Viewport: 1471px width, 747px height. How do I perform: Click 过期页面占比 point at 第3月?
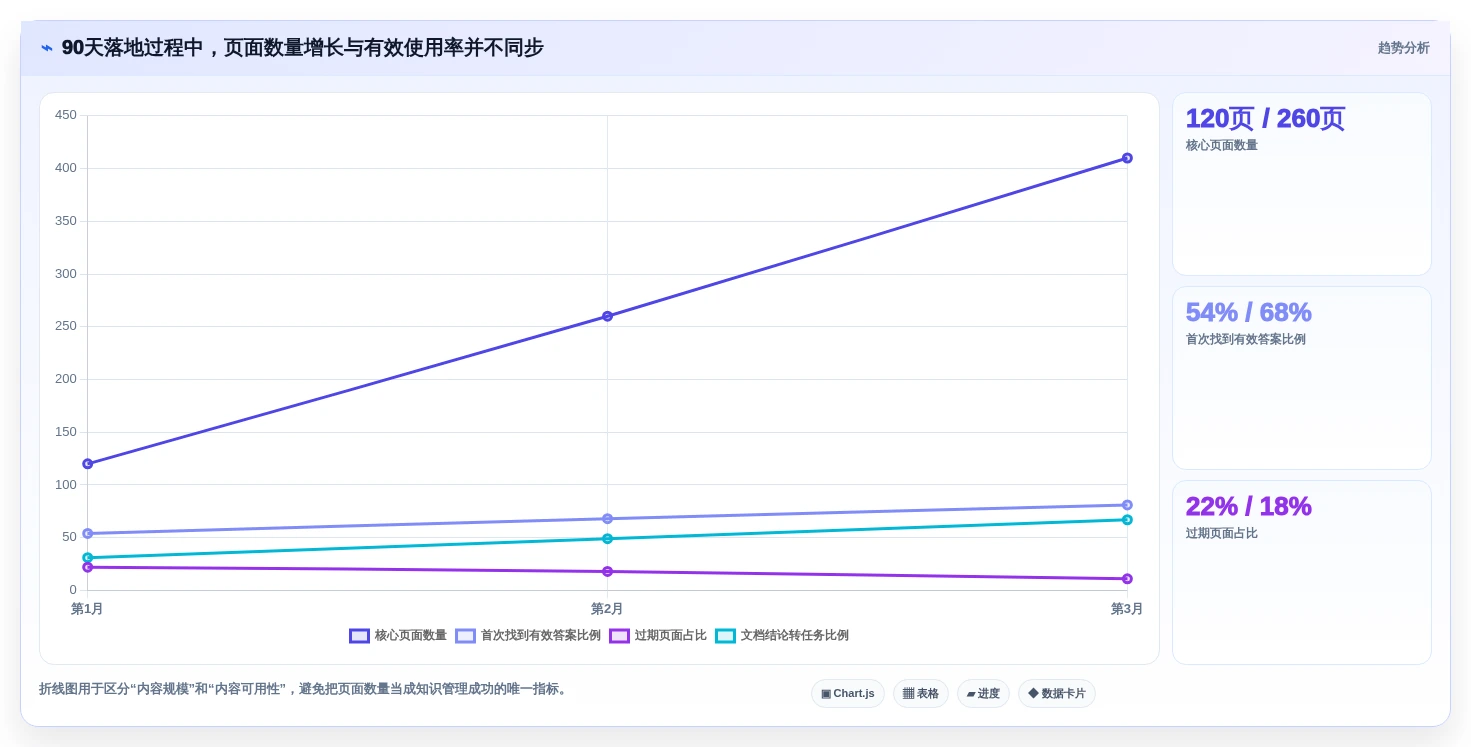[1127, 579]
